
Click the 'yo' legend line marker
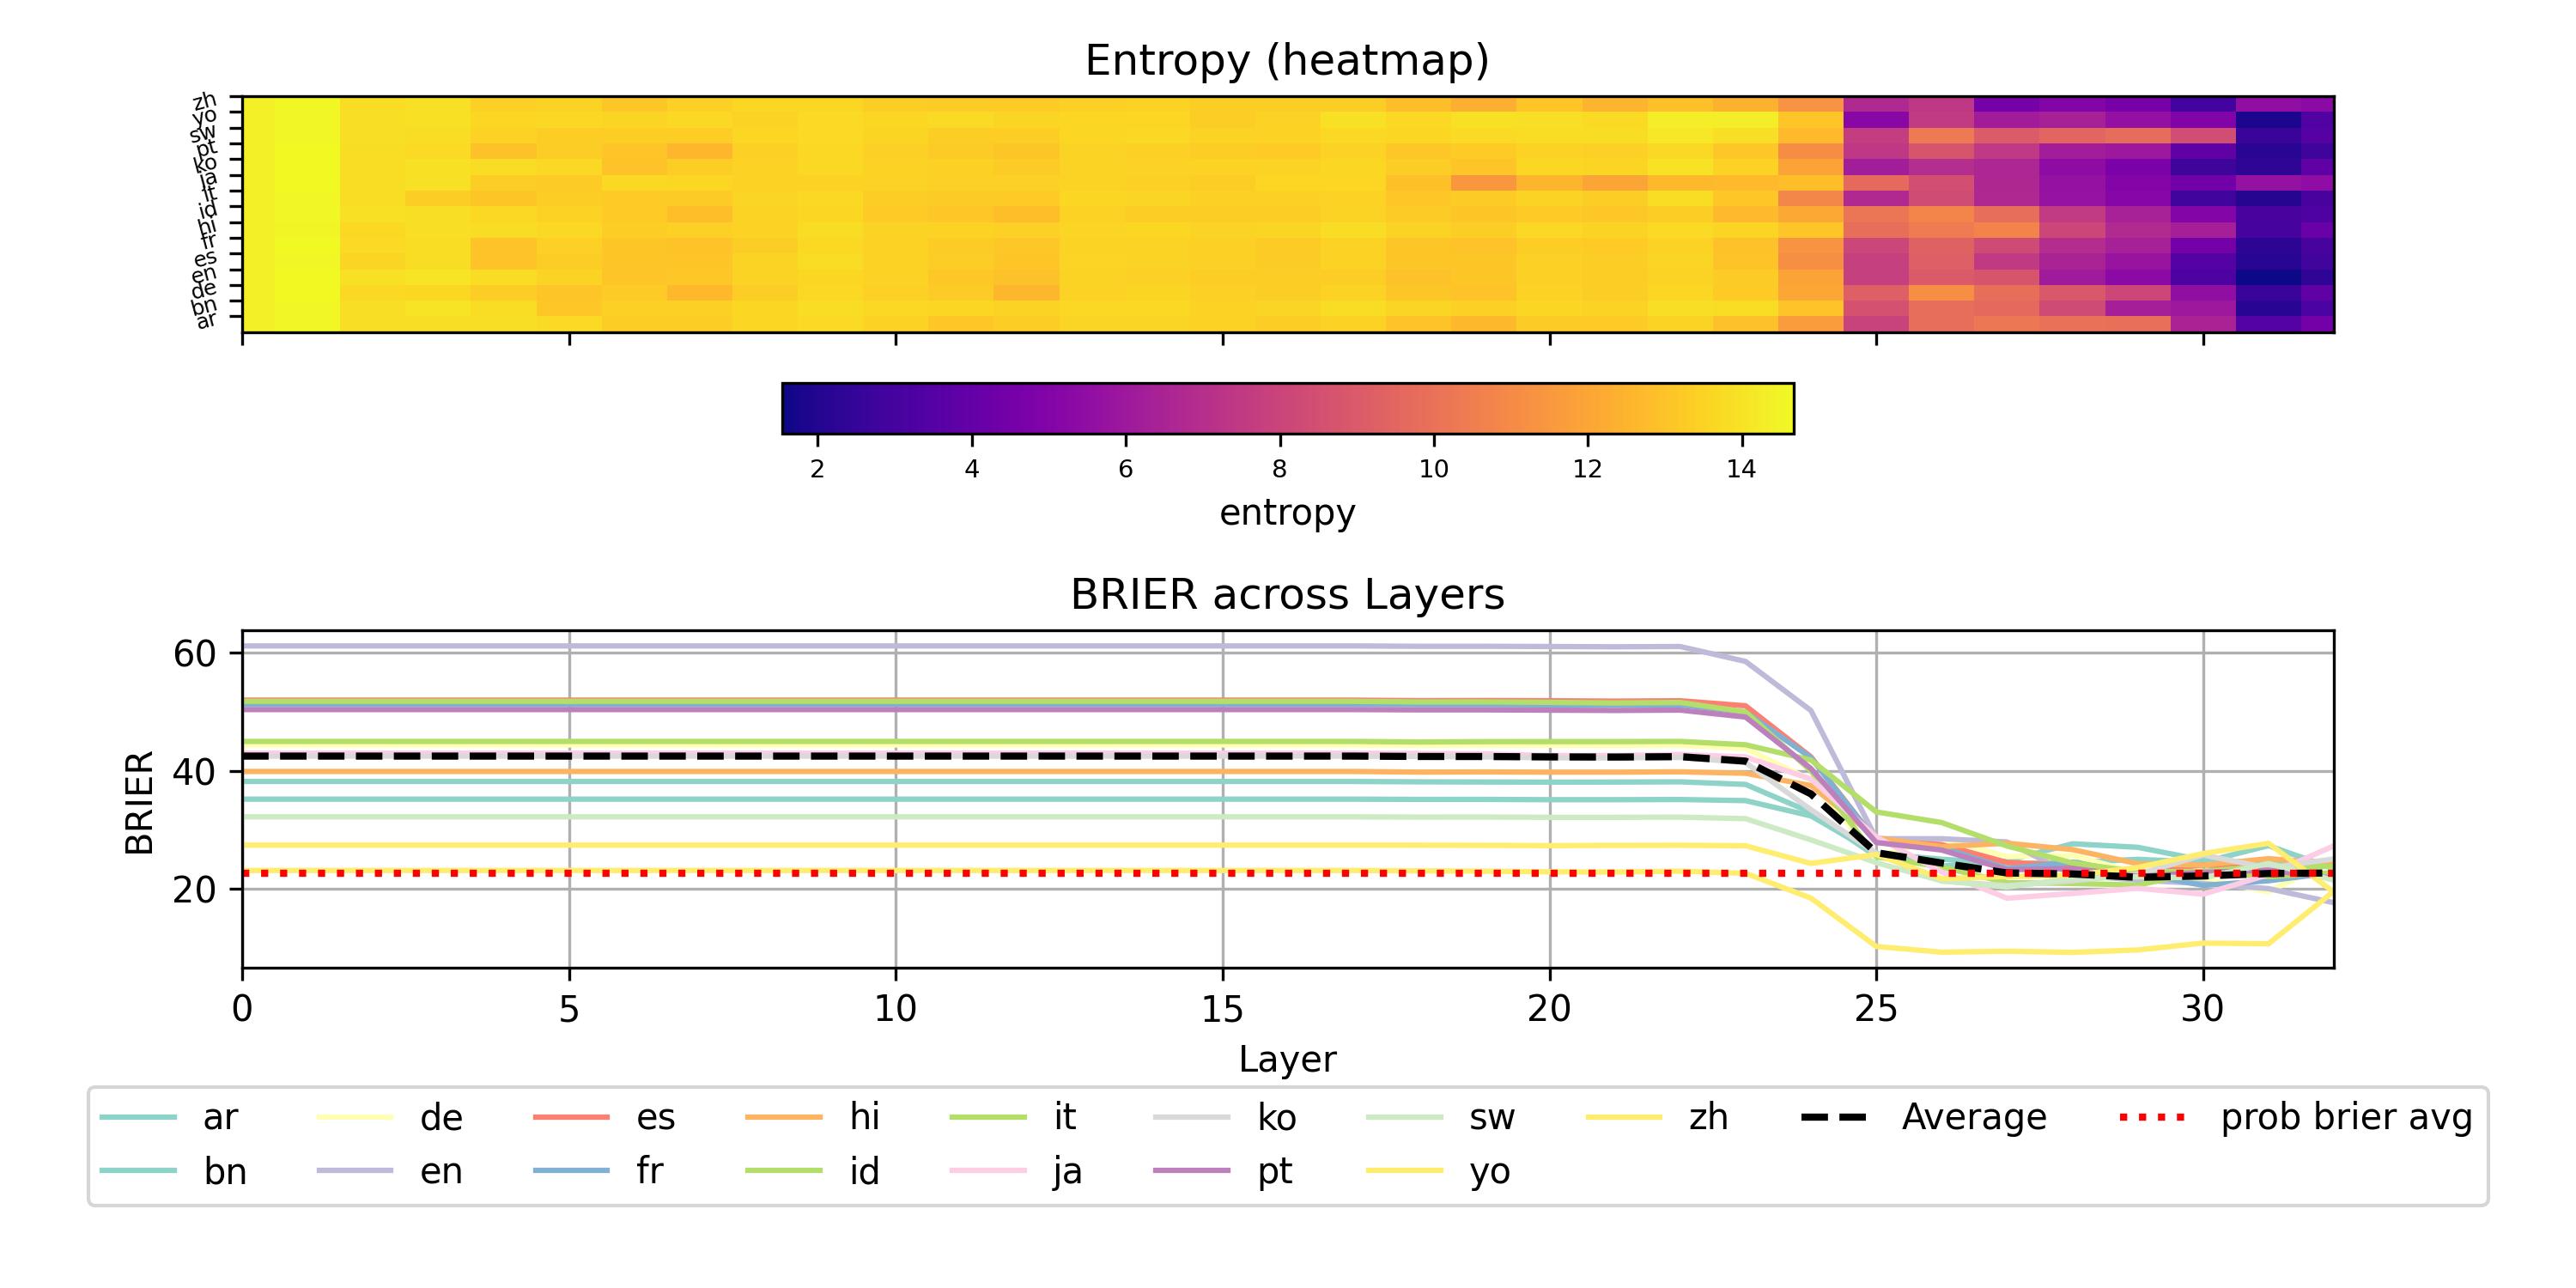tap(1404, 1170)
